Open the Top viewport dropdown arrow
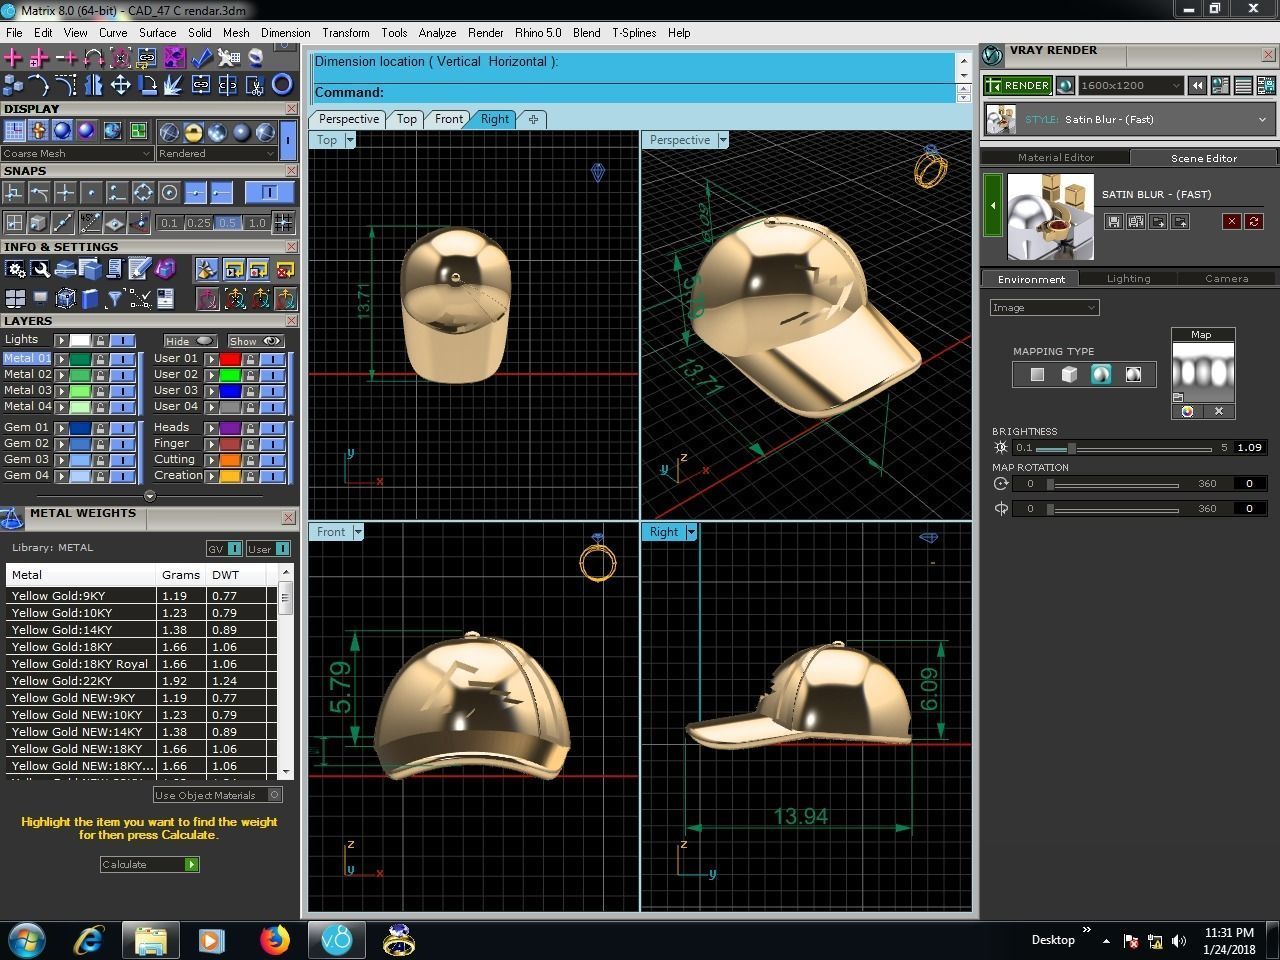Screen dimensions: 1280x960 click(350, 140)
